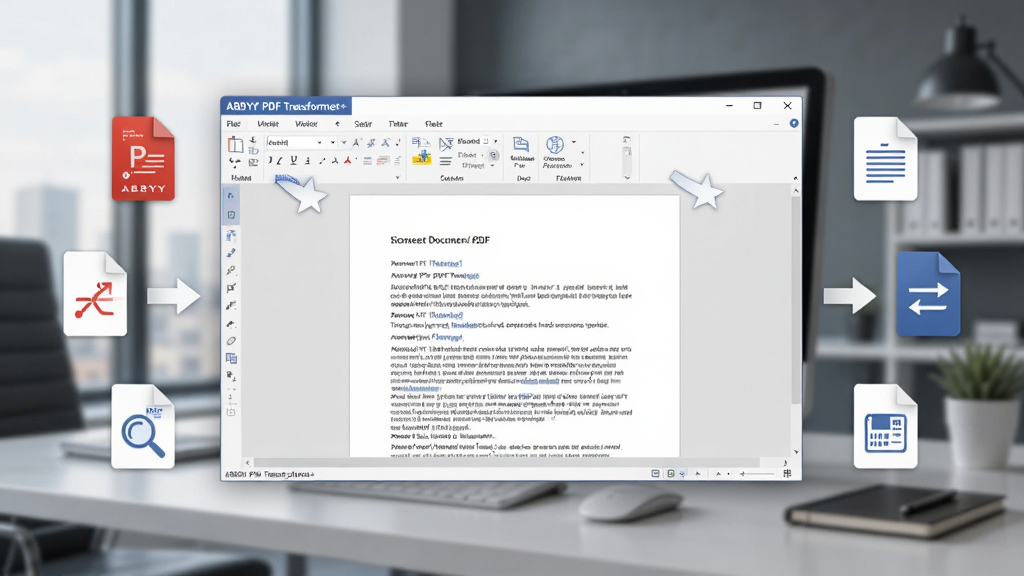Viewport: 1024px width, 576px height.
Task: Click the bottom boxed icon in left sidebar
Action: pyautogui.click(x=231, y=413)
